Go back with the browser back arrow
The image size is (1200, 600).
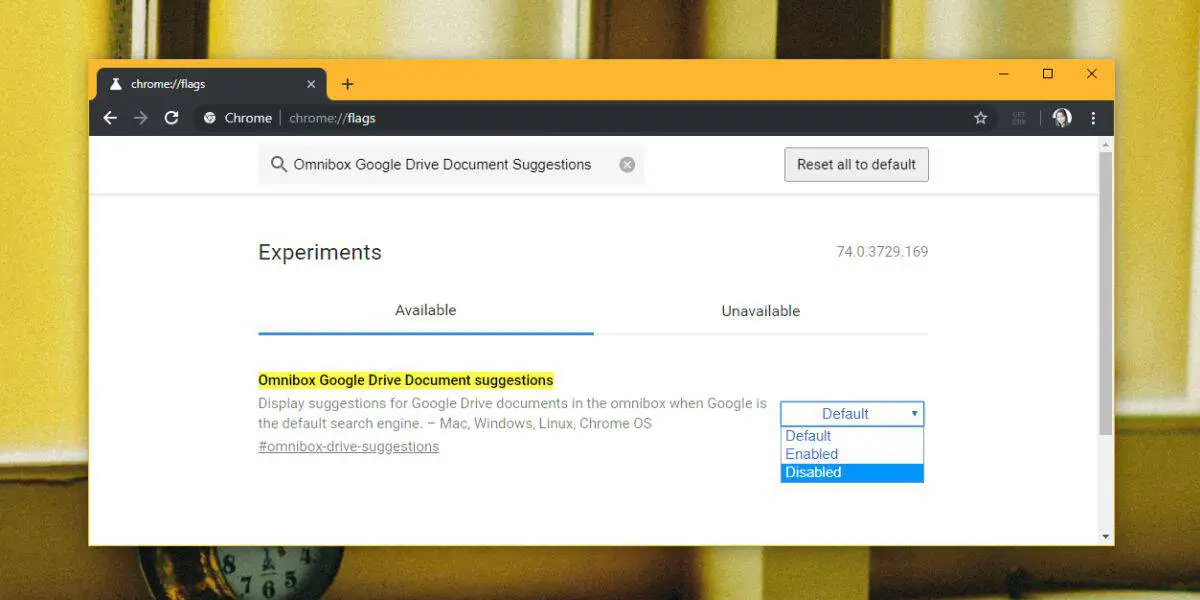111,118
